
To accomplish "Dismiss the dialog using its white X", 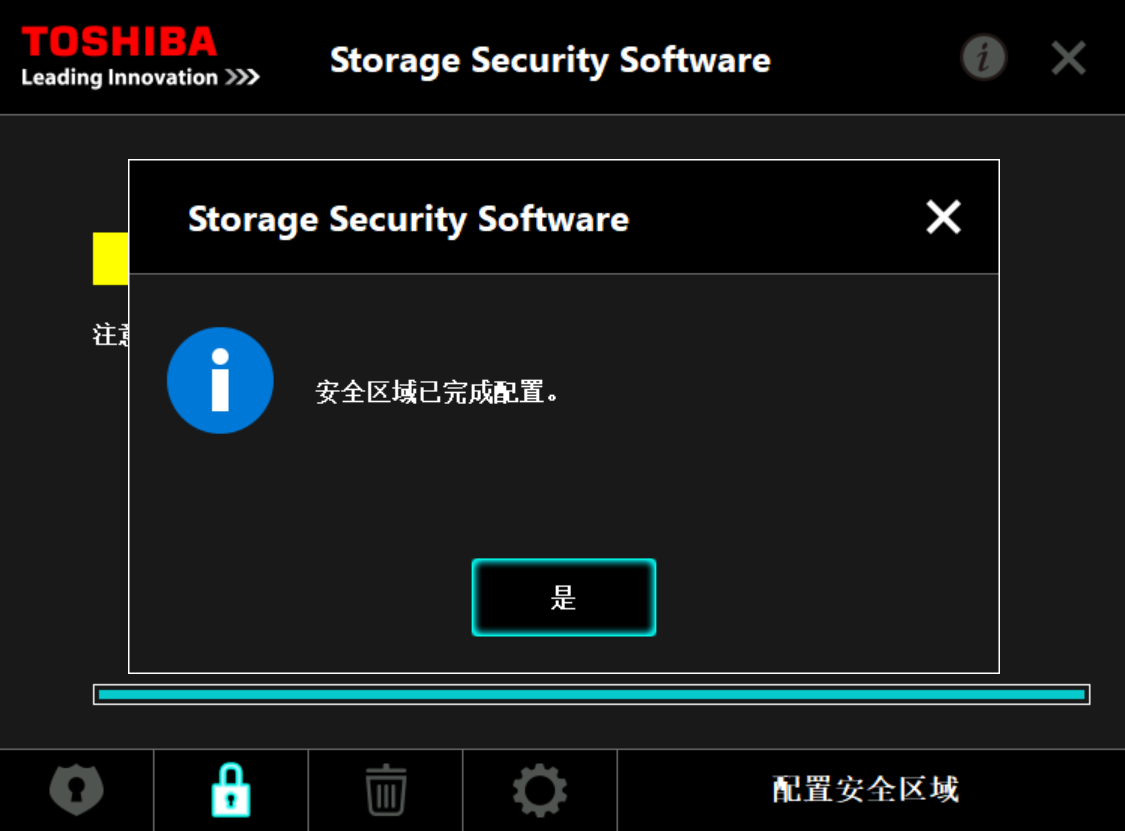I will coord(943,217).
